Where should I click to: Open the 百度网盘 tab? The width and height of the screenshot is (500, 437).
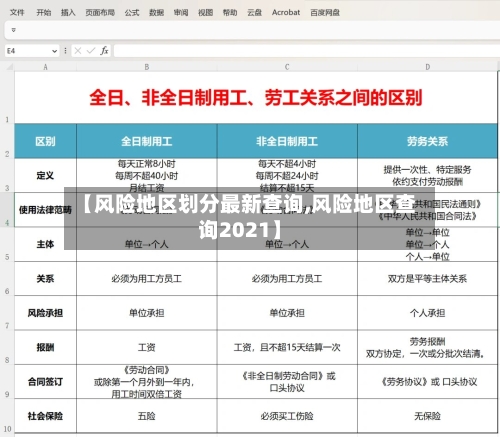click(325, 13)
